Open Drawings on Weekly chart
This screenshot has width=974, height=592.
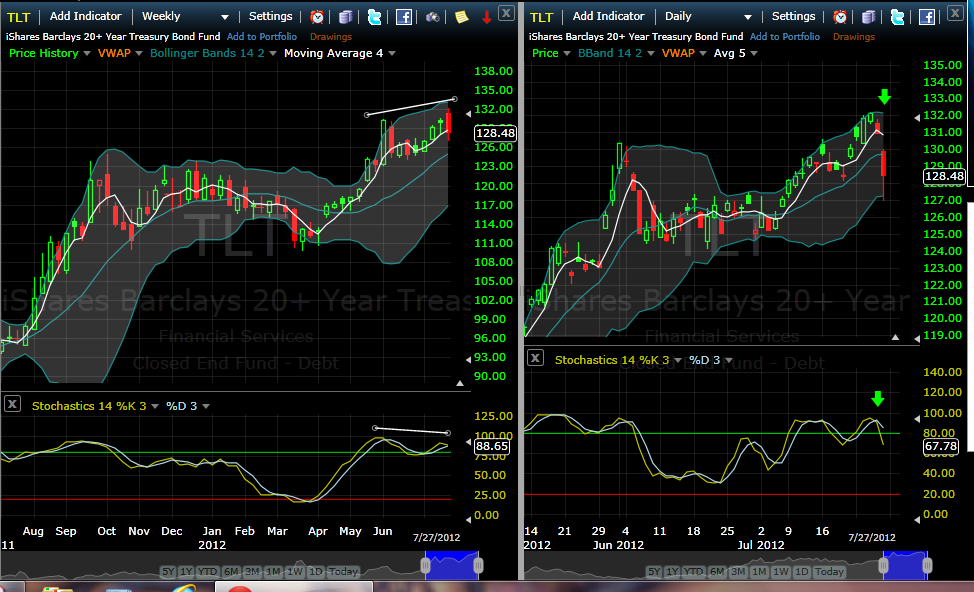(x=330, y=37)
